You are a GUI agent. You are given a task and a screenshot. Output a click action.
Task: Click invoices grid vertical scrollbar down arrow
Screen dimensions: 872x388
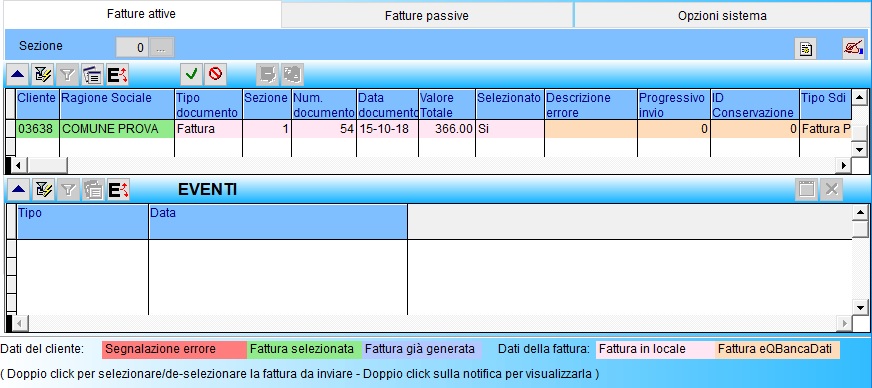[x=859, y=150]
